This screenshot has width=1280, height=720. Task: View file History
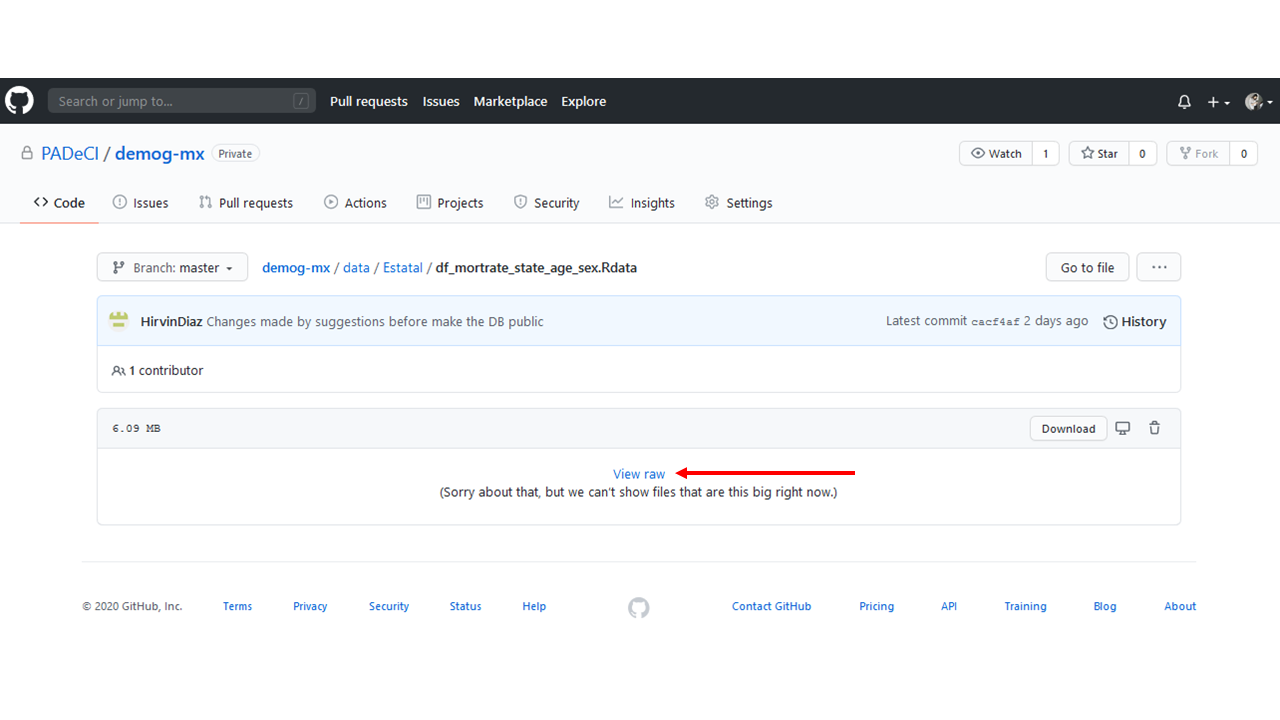point(1134,321)
